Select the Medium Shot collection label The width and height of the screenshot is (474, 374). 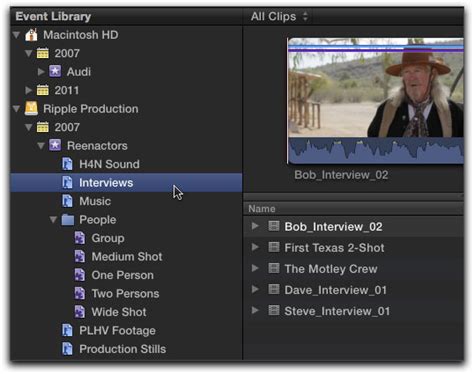pyautogui.click(x=127, y=256)
